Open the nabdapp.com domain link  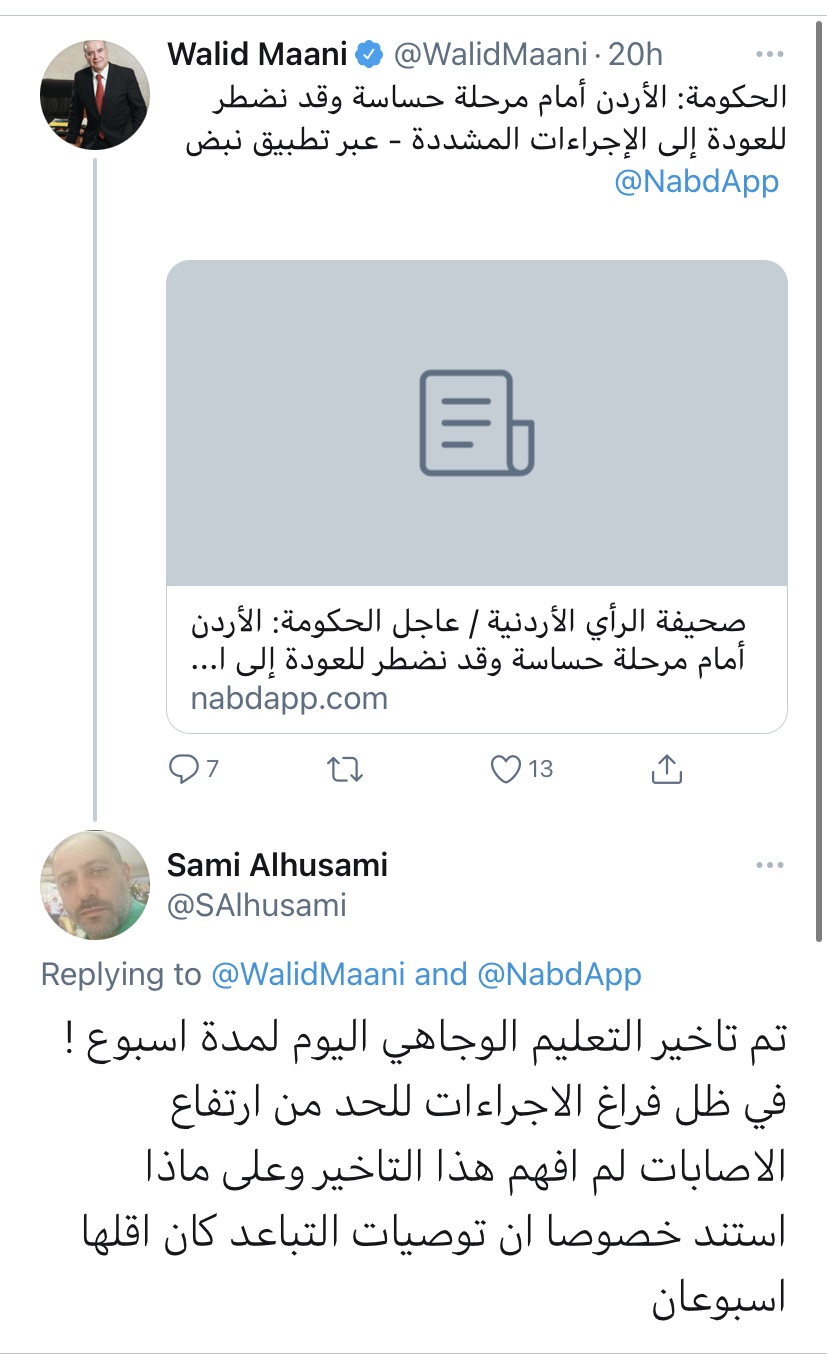coord(289,698)
